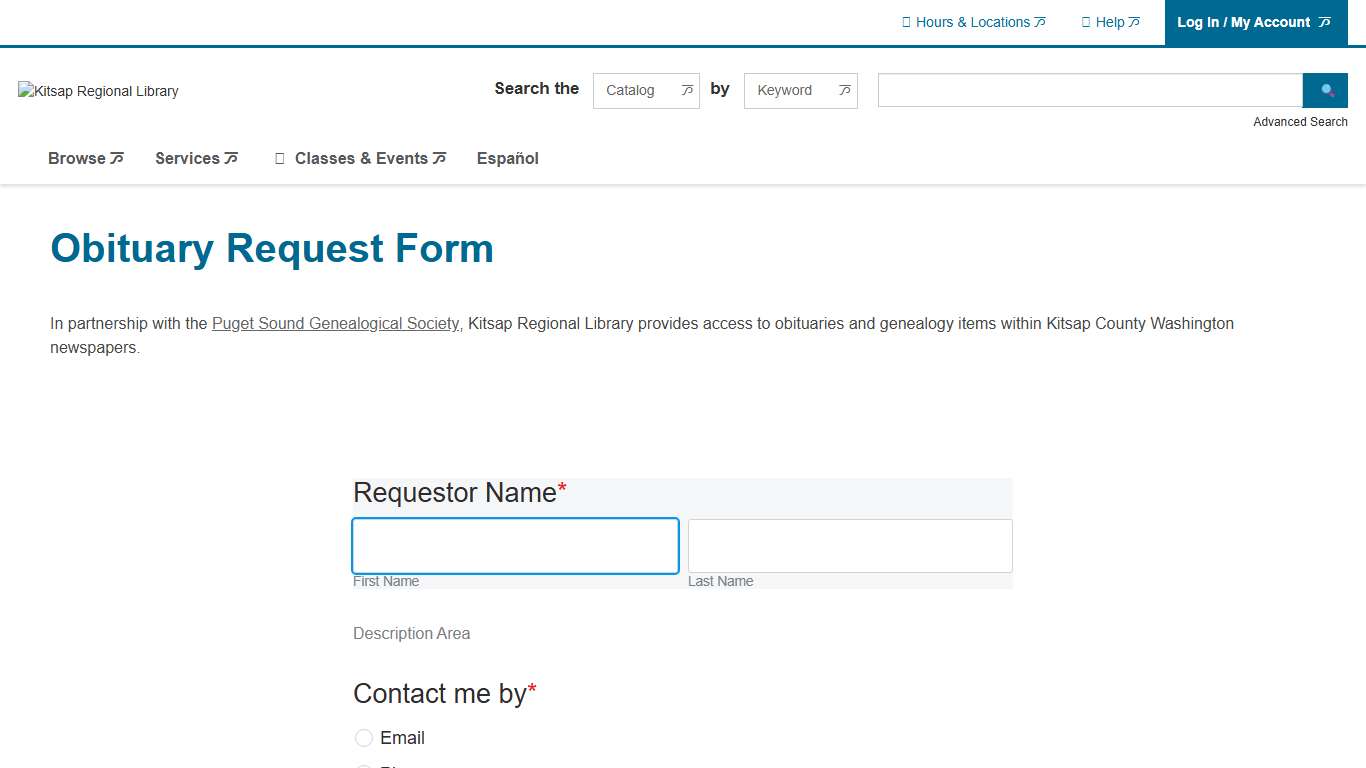1366x768 pixels.
Task: Open the Advanced Search link
Action: pos(1300,122)
